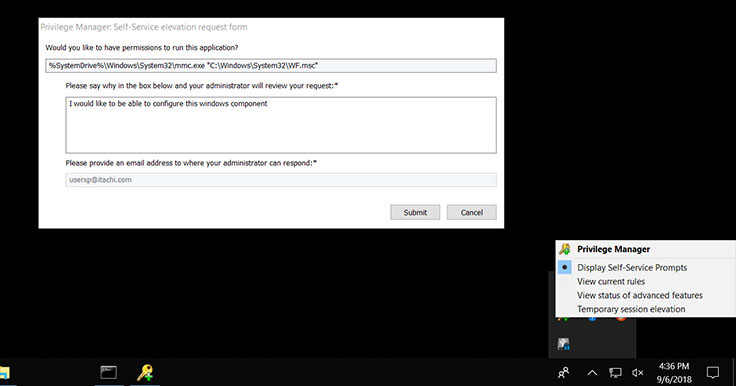Open command prompt window from taskbar
736x386 pixels.
pyautogui.click(x=108, y=372)
